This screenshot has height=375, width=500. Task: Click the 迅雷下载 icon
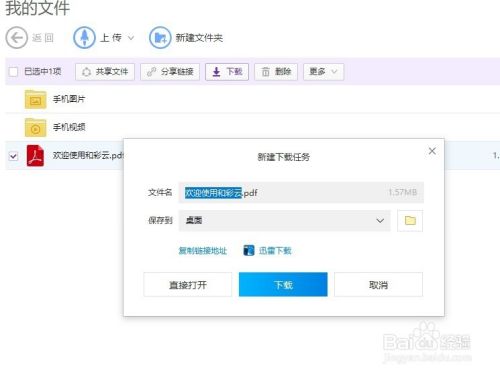(x=249, y=250)
